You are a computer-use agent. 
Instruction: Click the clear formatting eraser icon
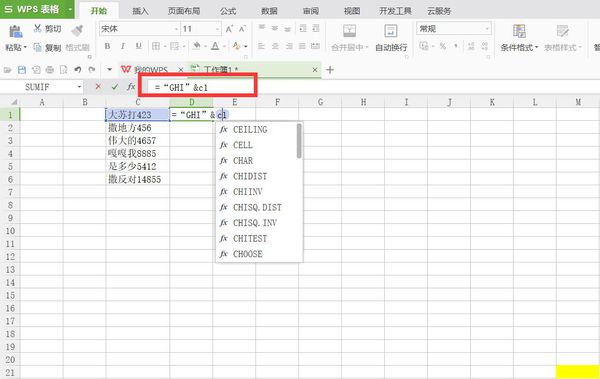(x=236, y=46)
